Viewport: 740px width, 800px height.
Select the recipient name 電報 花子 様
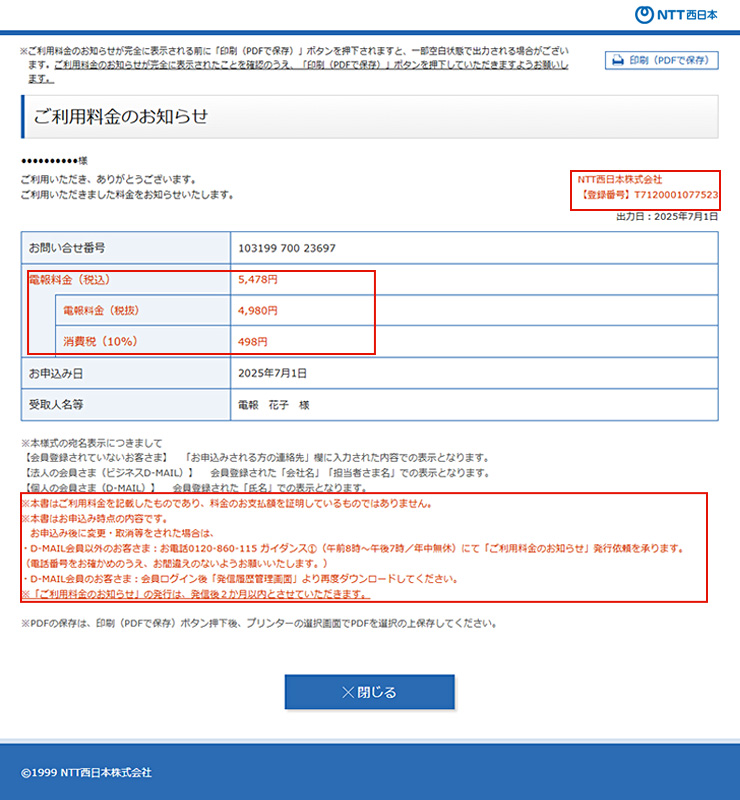point(273,405)
